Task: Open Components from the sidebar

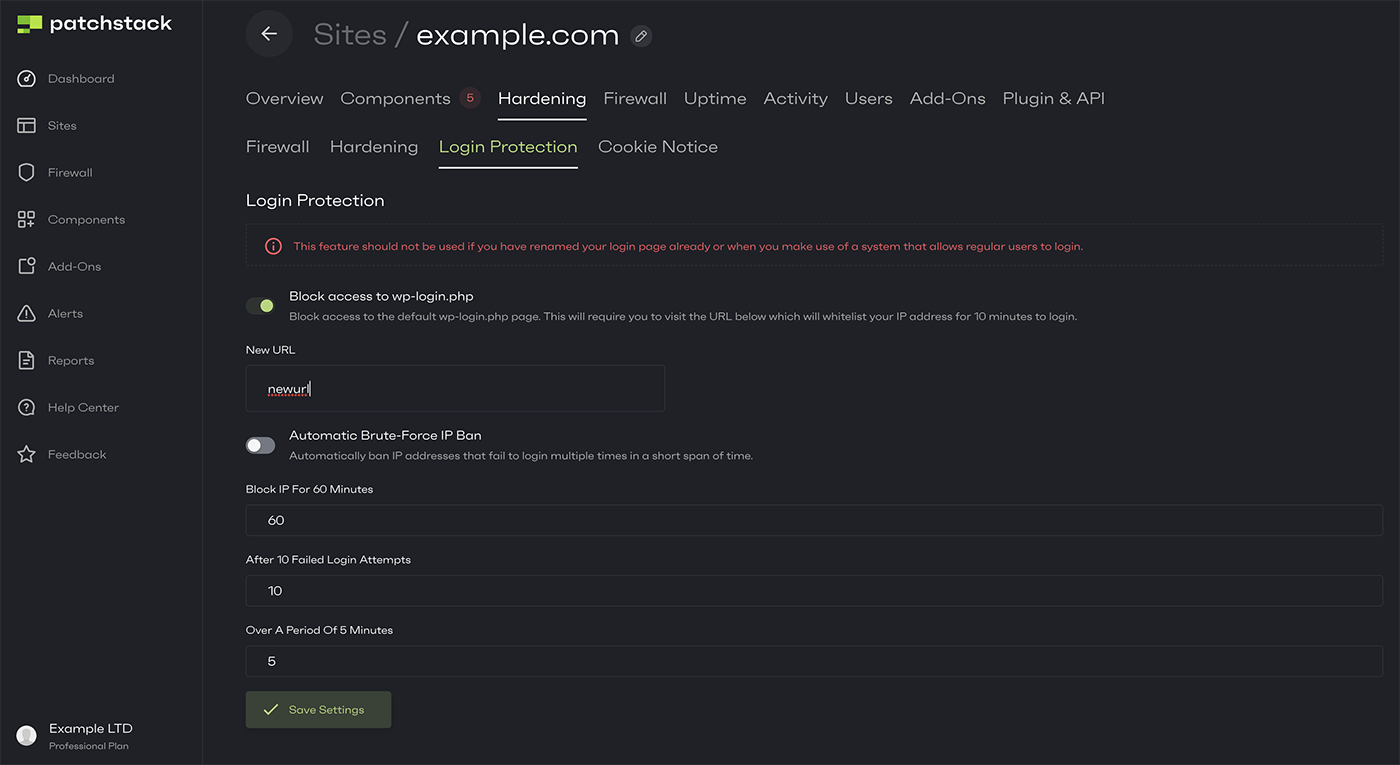Action: (86, 219)
